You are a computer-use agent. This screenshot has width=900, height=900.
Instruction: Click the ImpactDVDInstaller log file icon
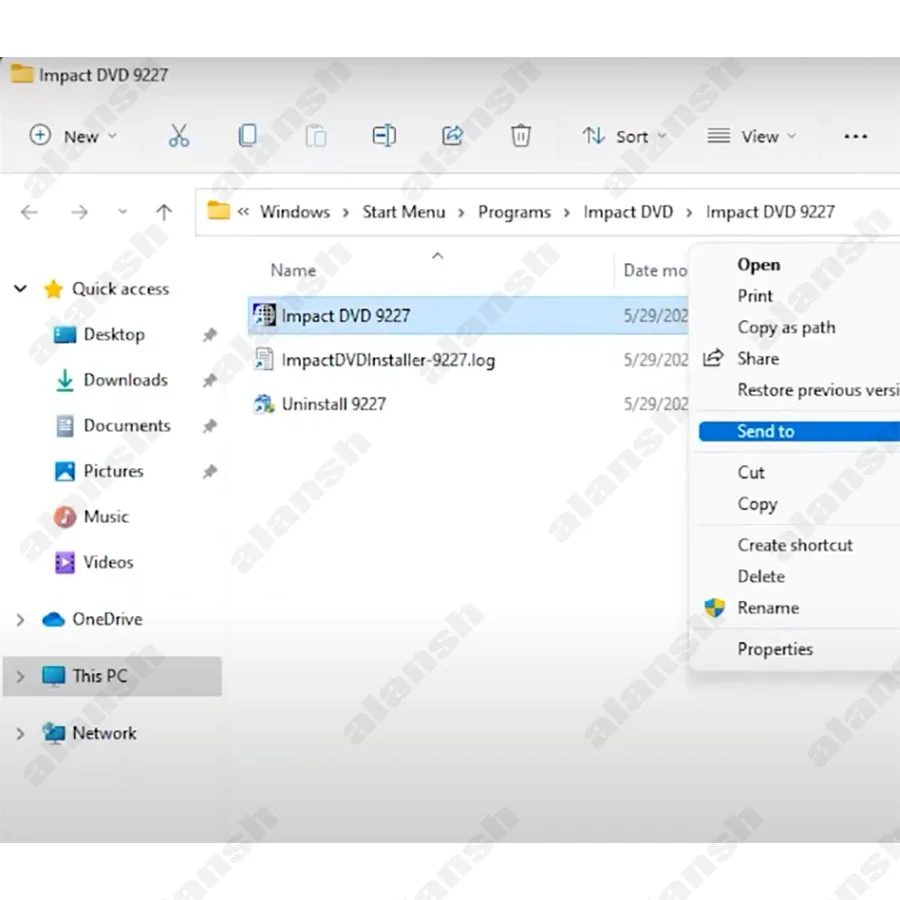[x=264, y=360]
